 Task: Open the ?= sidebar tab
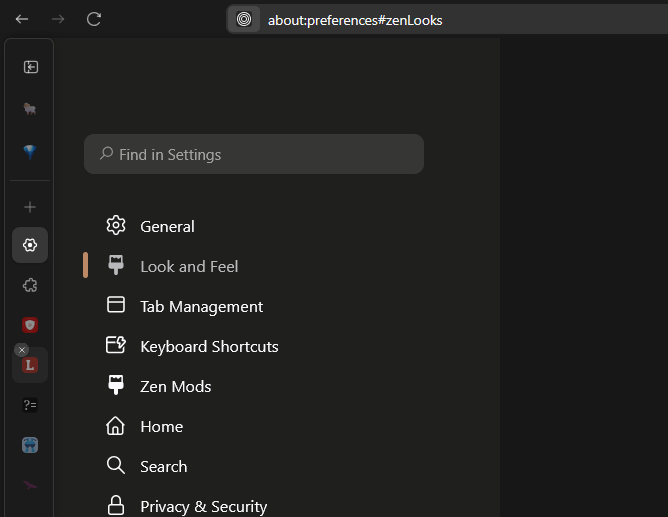(30, 405)
